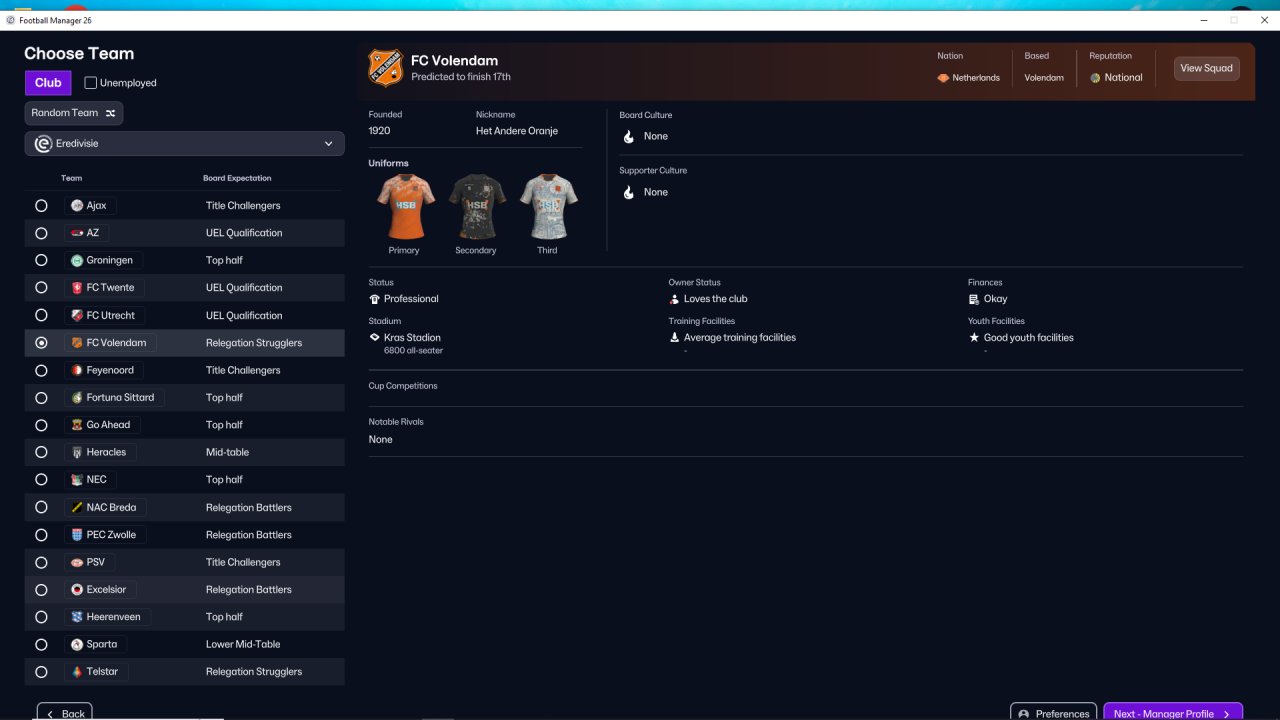Activate the Club mode tab
1280x720 pixels.
coord(48,83)
